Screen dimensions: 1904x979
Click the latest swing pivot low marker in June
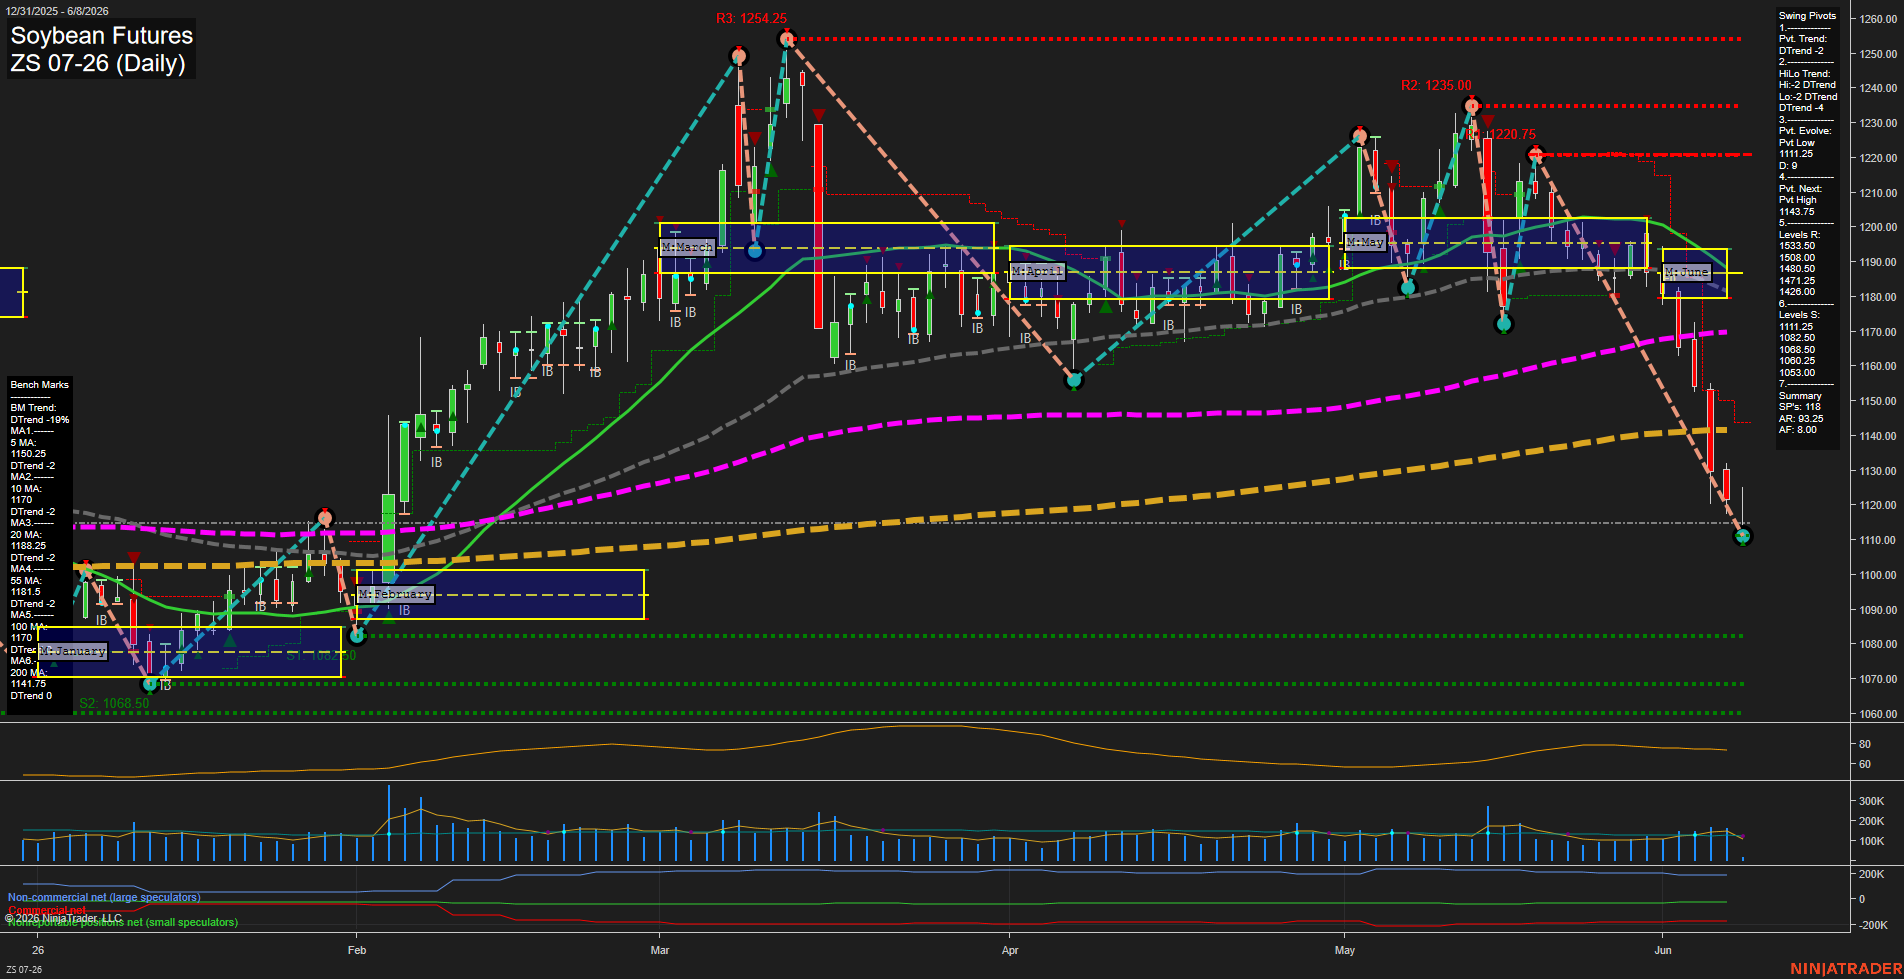click(1743, 537)
